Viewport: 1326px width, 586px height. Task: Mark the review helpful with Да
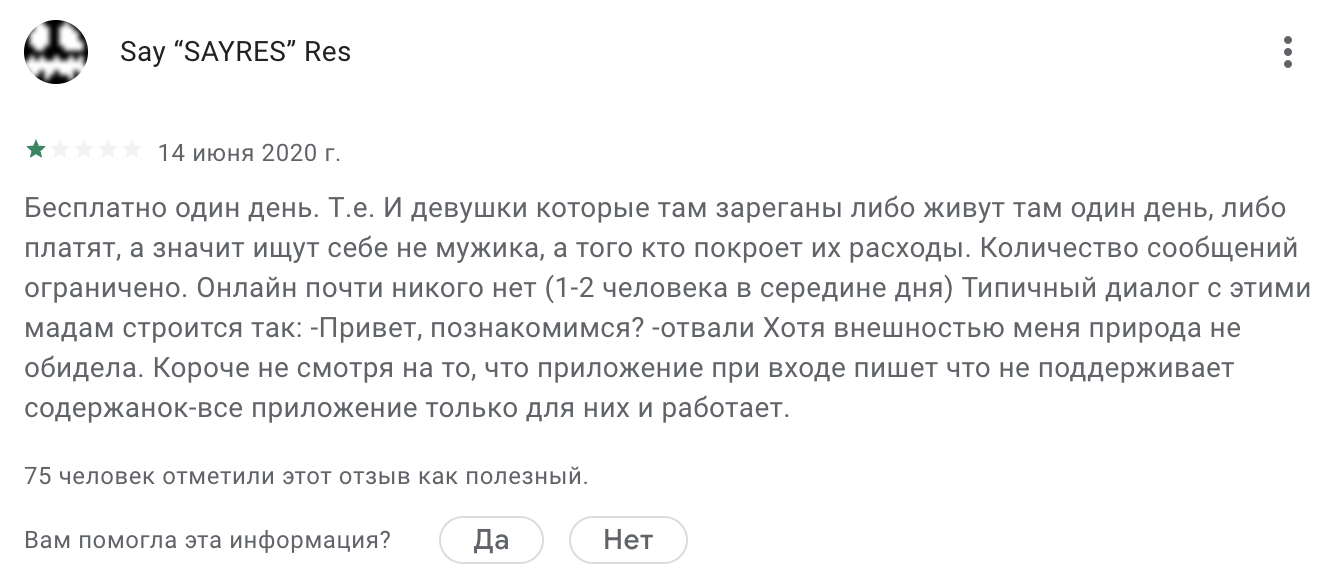click(x=491, y=541)
